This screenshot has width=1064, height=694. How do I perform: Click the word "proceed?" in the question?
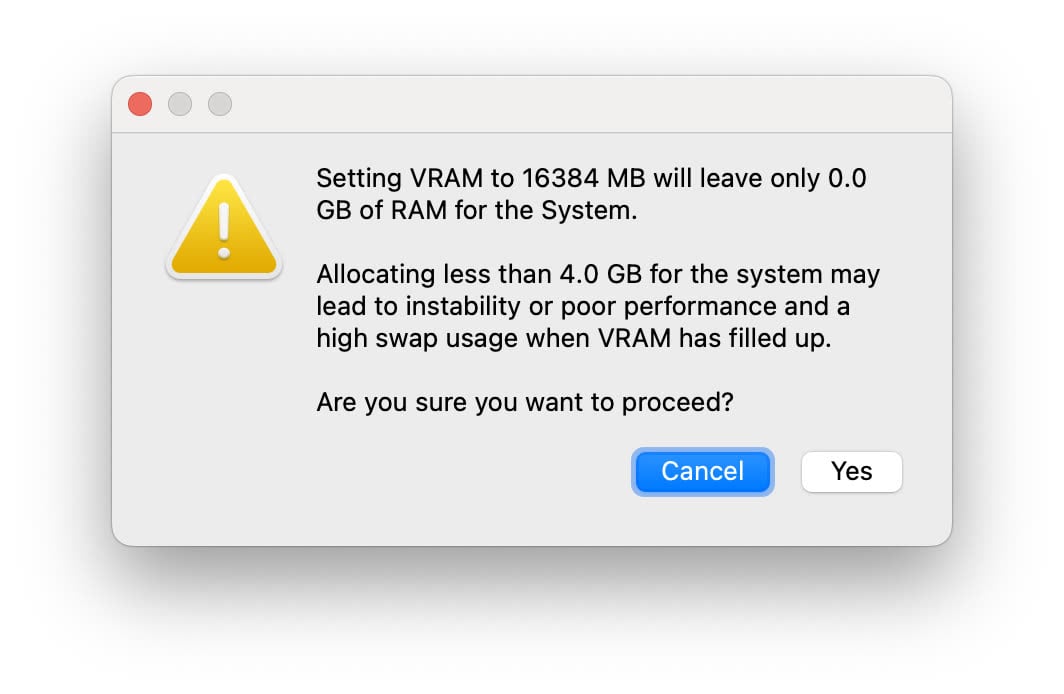click(677, 402)
